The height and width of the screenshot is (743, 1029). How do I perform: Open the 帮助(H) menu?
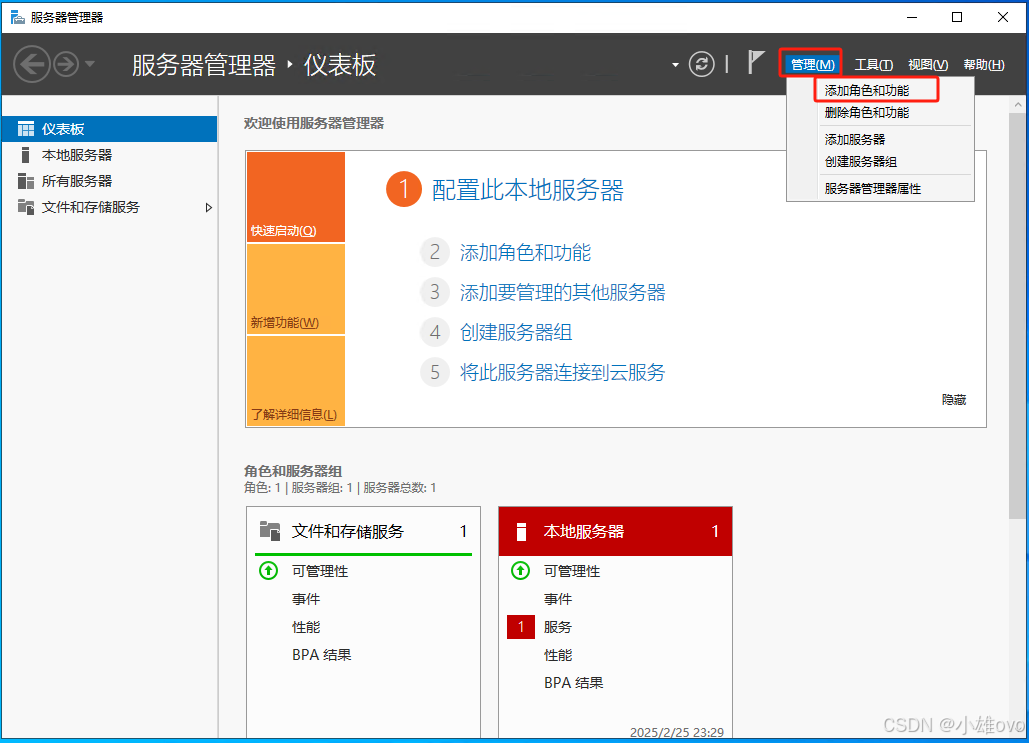tap(984, 64)
